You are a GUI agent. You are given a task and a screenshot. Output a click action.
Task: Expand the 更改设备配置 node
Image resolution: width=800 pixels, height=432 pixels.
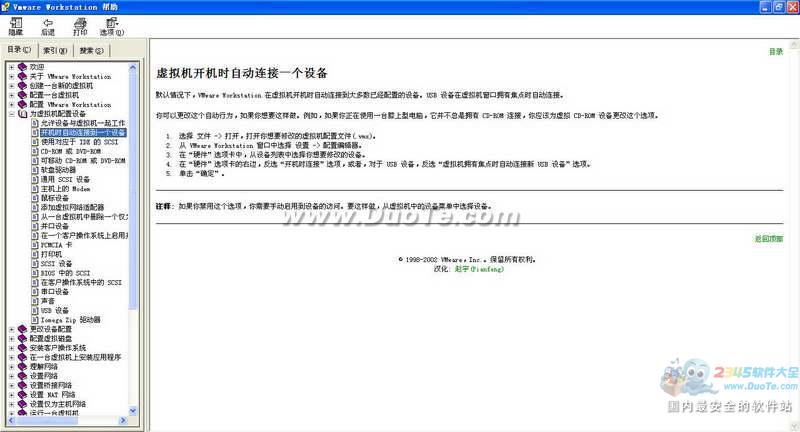click(x=12, y=329)
